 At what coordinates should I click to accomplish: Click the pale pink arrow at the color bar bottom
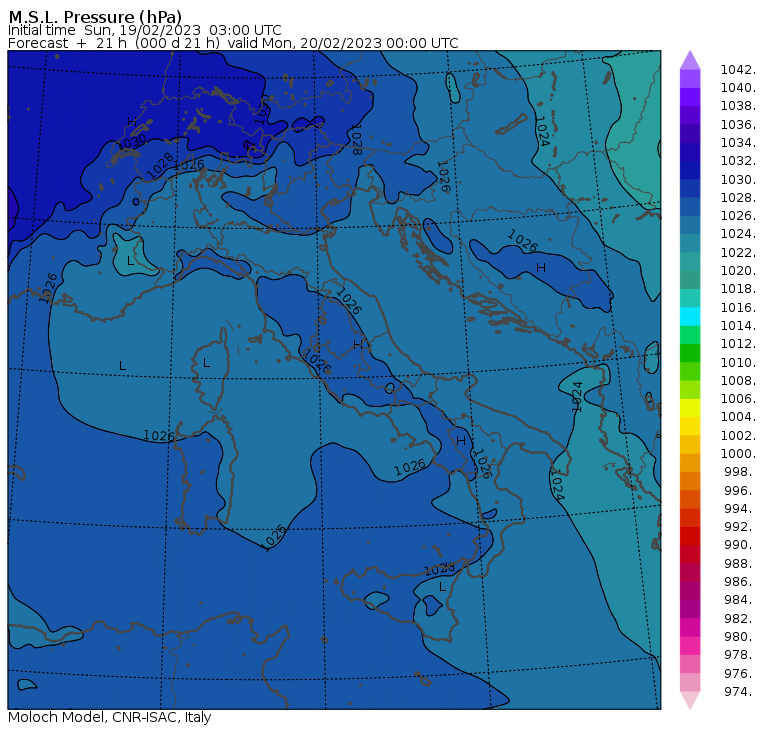690,700
